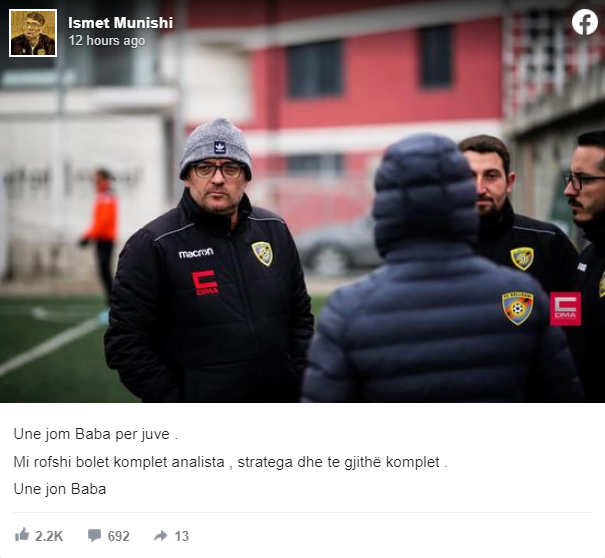Image resolution: width=605 pixels, height=558 pixels.
Task: Click the comment bubble icon
Action: pos(94,535)
